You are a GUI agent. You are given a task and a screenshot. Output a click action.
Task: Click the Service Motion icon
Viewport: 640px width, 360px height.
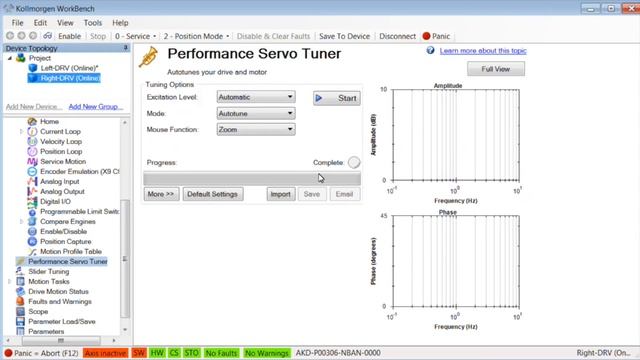coord(32,162)
